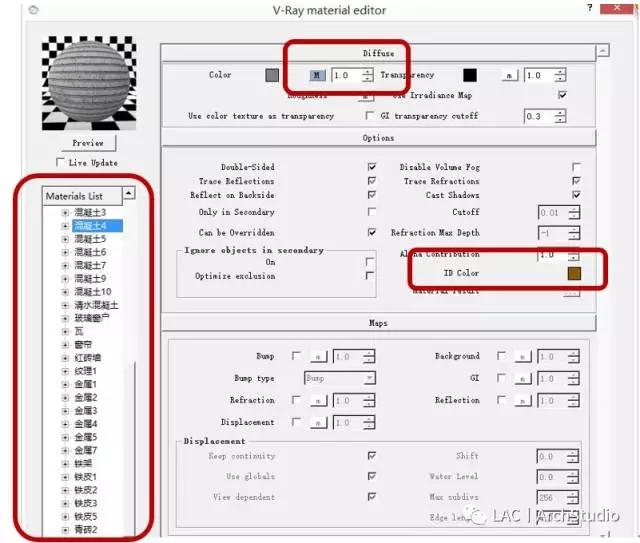This screenshot has height=543, width=640.
Task: Select material 混凝土10 in the list
Action: (93, 292)
